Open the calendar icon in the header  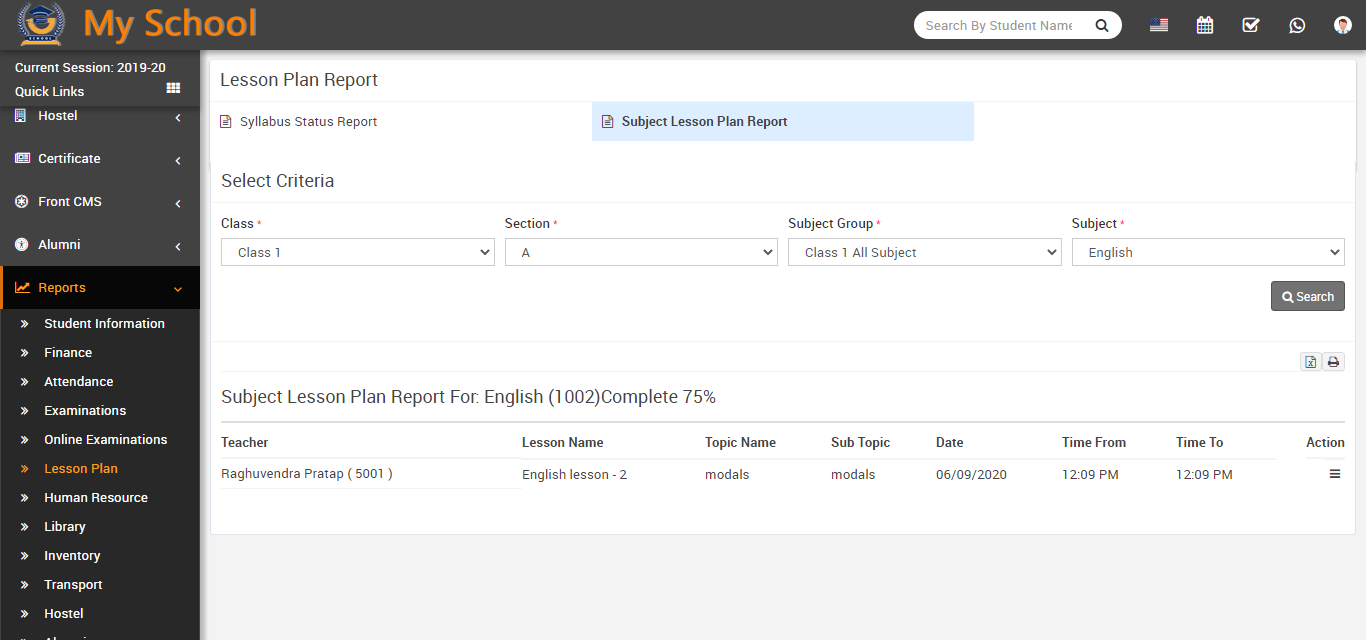coord(1204,24)
